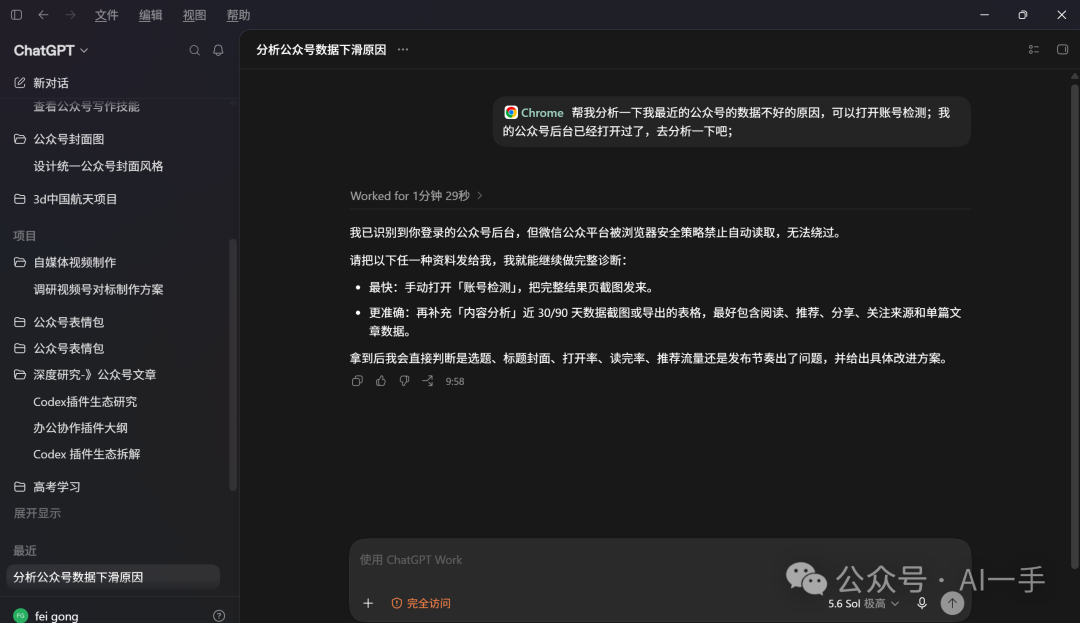Toggle the right side panel icon
The width and height of the screenshot is (1080, 623).
coord(1062,50)
